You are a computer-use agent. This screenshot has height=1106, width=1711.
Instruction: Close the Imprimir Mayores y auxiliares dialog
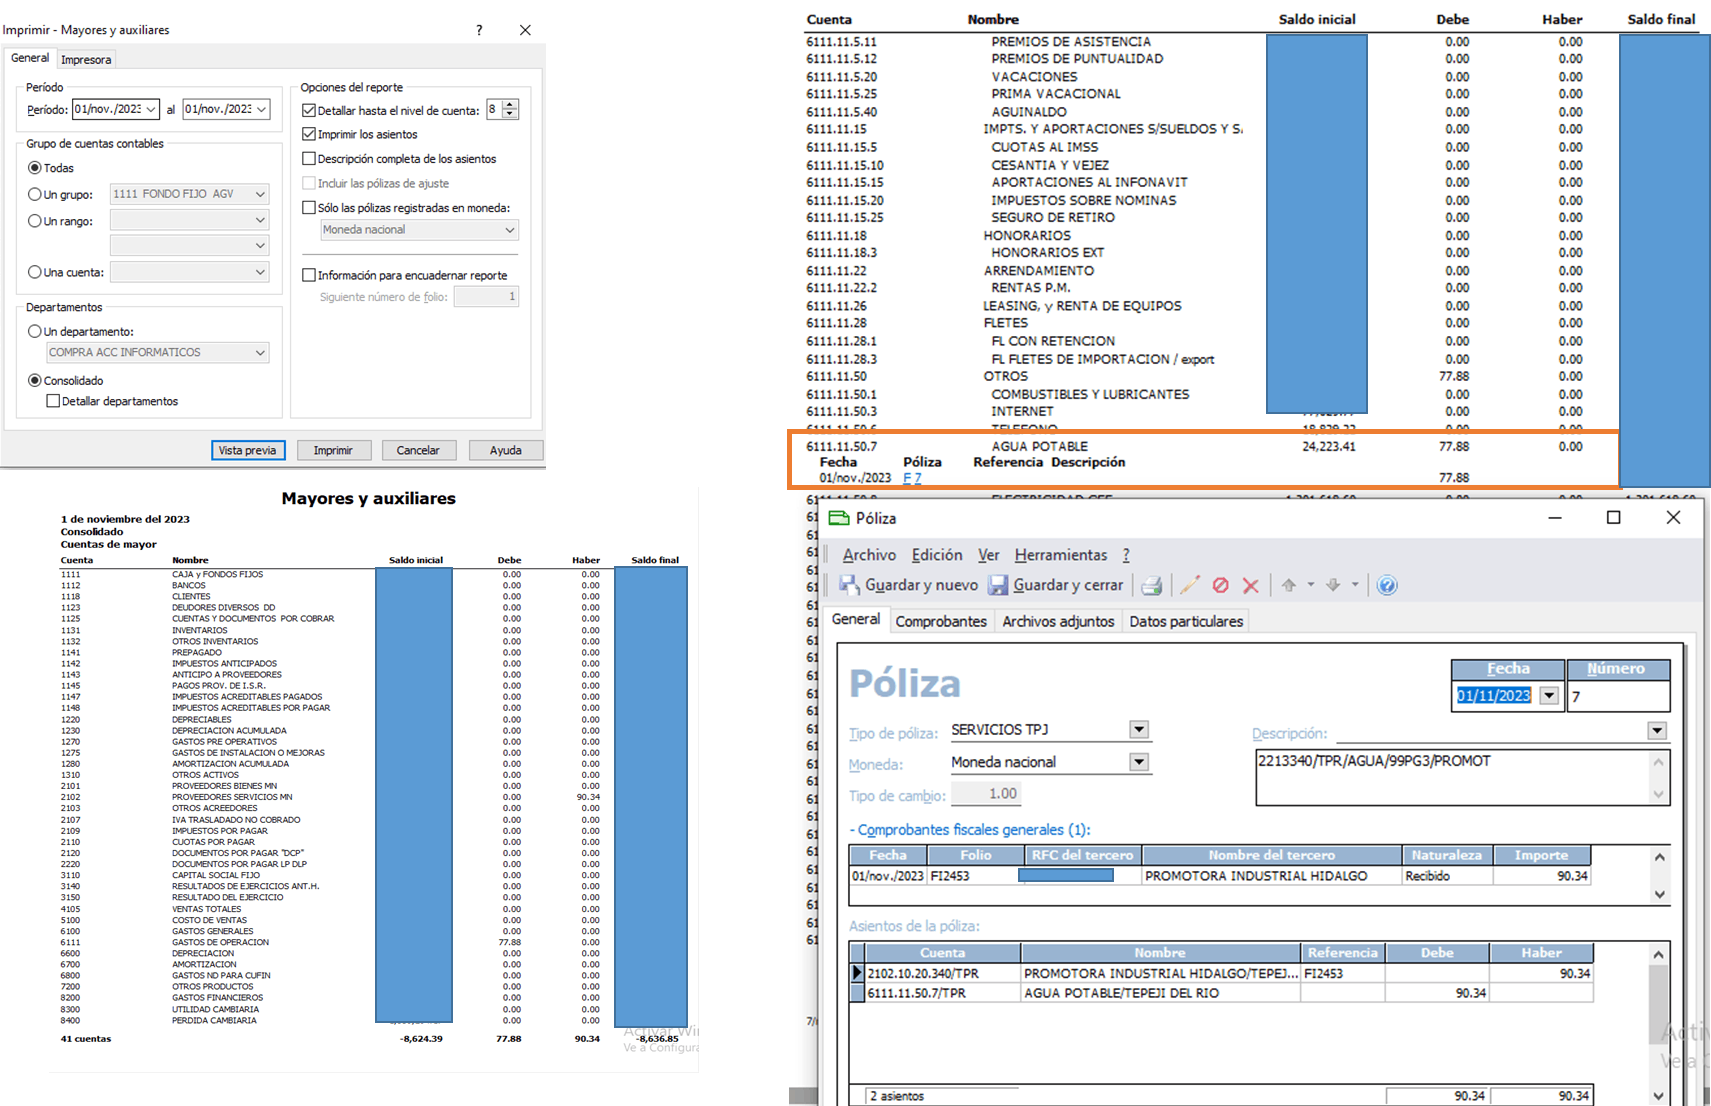[525, 30]
